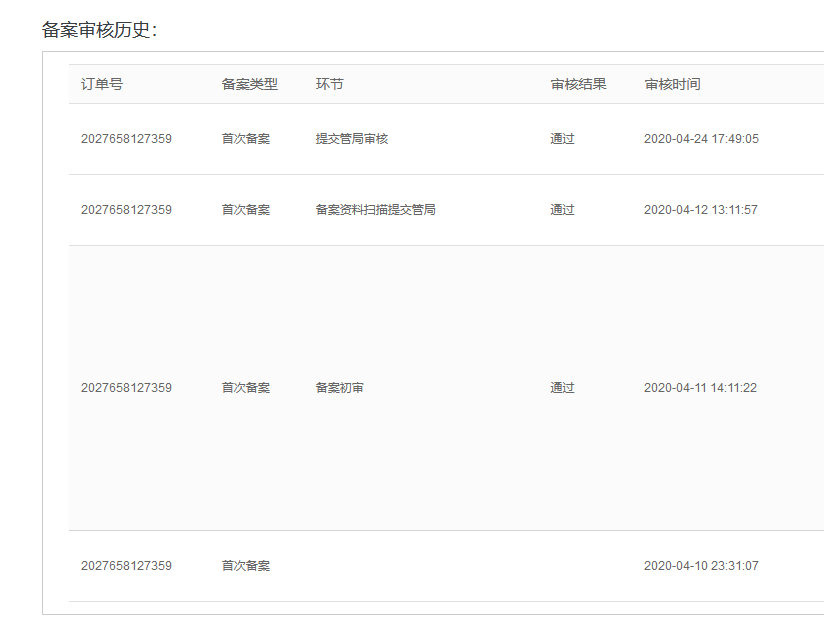The width and height of the screenshot is (824, 617).
Task: Select the timestamp 2020-04-10 23:31:07
Action: [x=700, y=566]
